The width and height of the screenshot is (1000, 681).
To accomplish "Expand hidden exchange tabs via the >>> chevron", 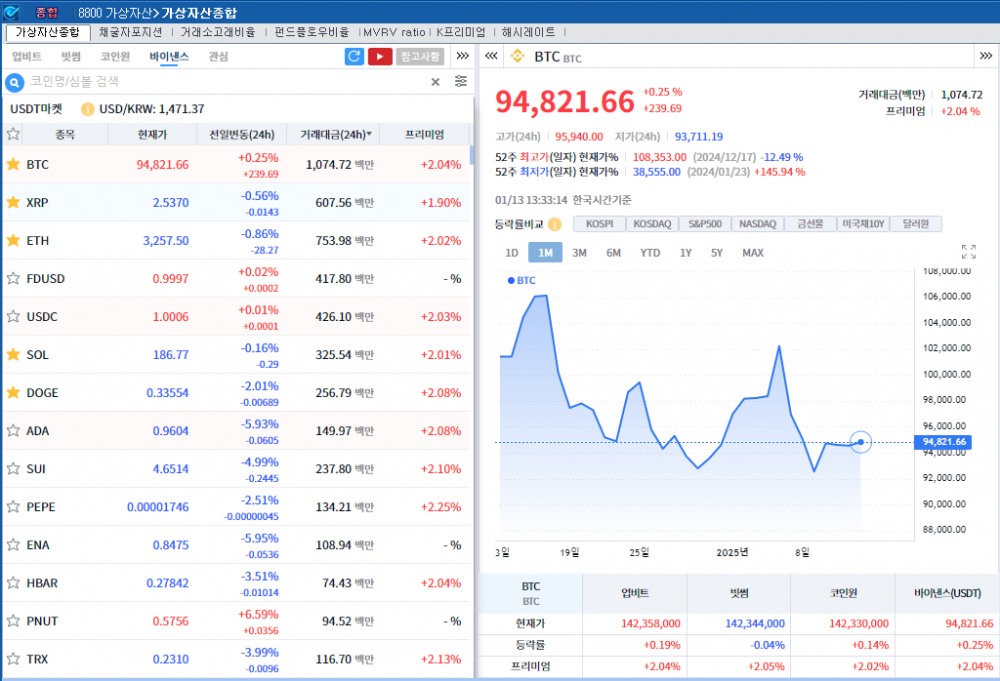I will click(x=462, y=57).
